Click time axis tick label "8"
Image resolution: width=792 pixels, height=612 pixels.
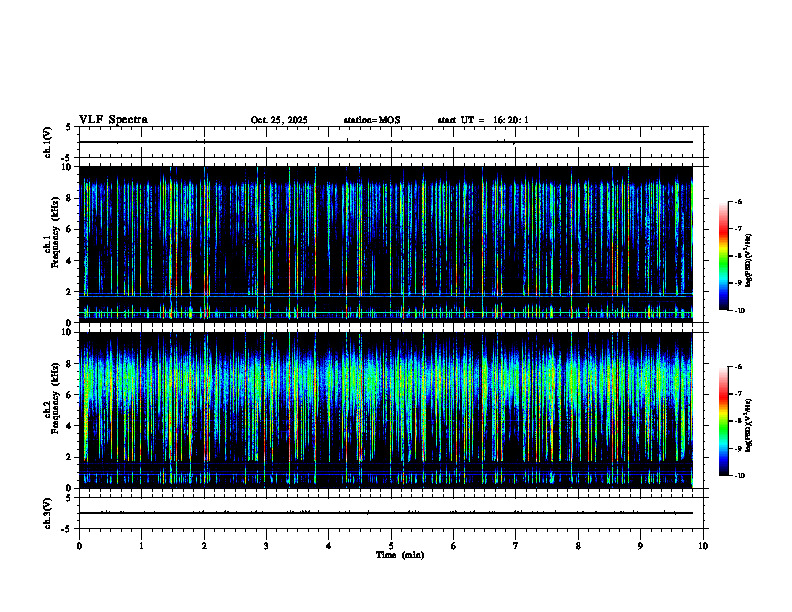click(578, 546)
